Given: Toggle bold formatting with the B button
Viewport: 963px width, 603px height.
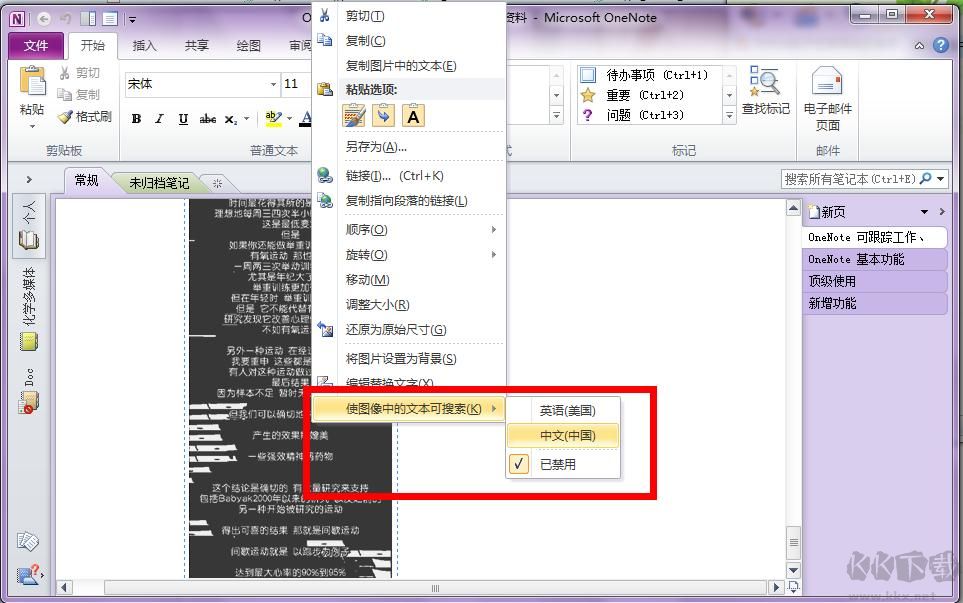Looking at the screenshot, I should click(x=136, y=118).
